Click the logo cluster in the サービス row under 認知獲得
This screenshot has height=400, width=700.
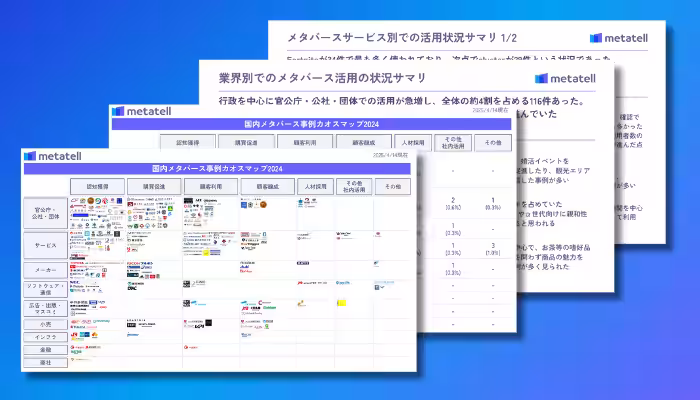pos(95,245)
